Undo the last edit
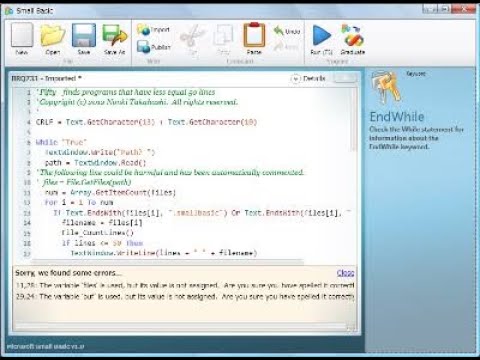The width and height of the screenshot is (480, 360). 287,31
